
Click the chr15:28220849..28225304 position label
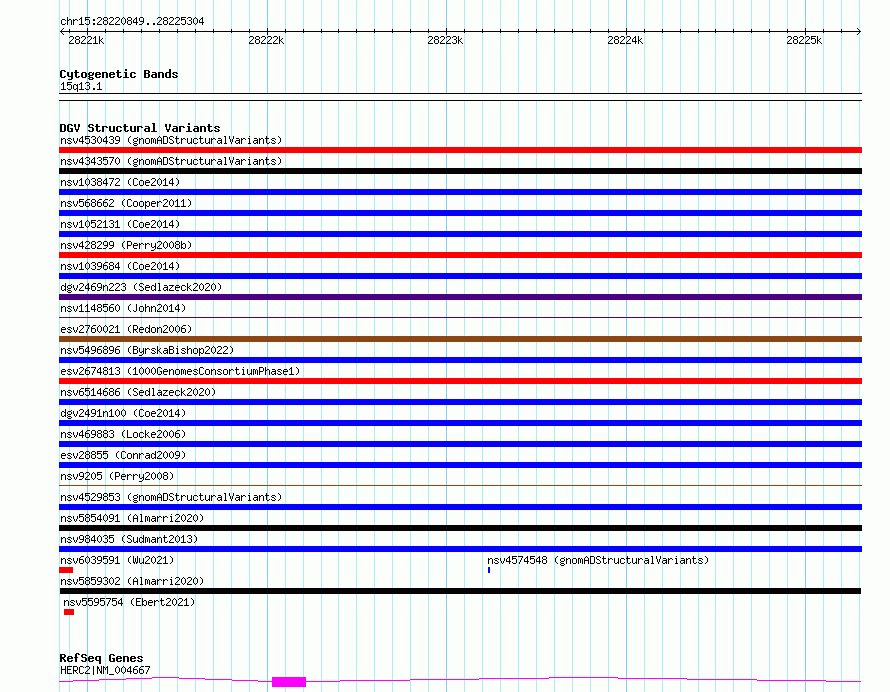click(132, 21)
